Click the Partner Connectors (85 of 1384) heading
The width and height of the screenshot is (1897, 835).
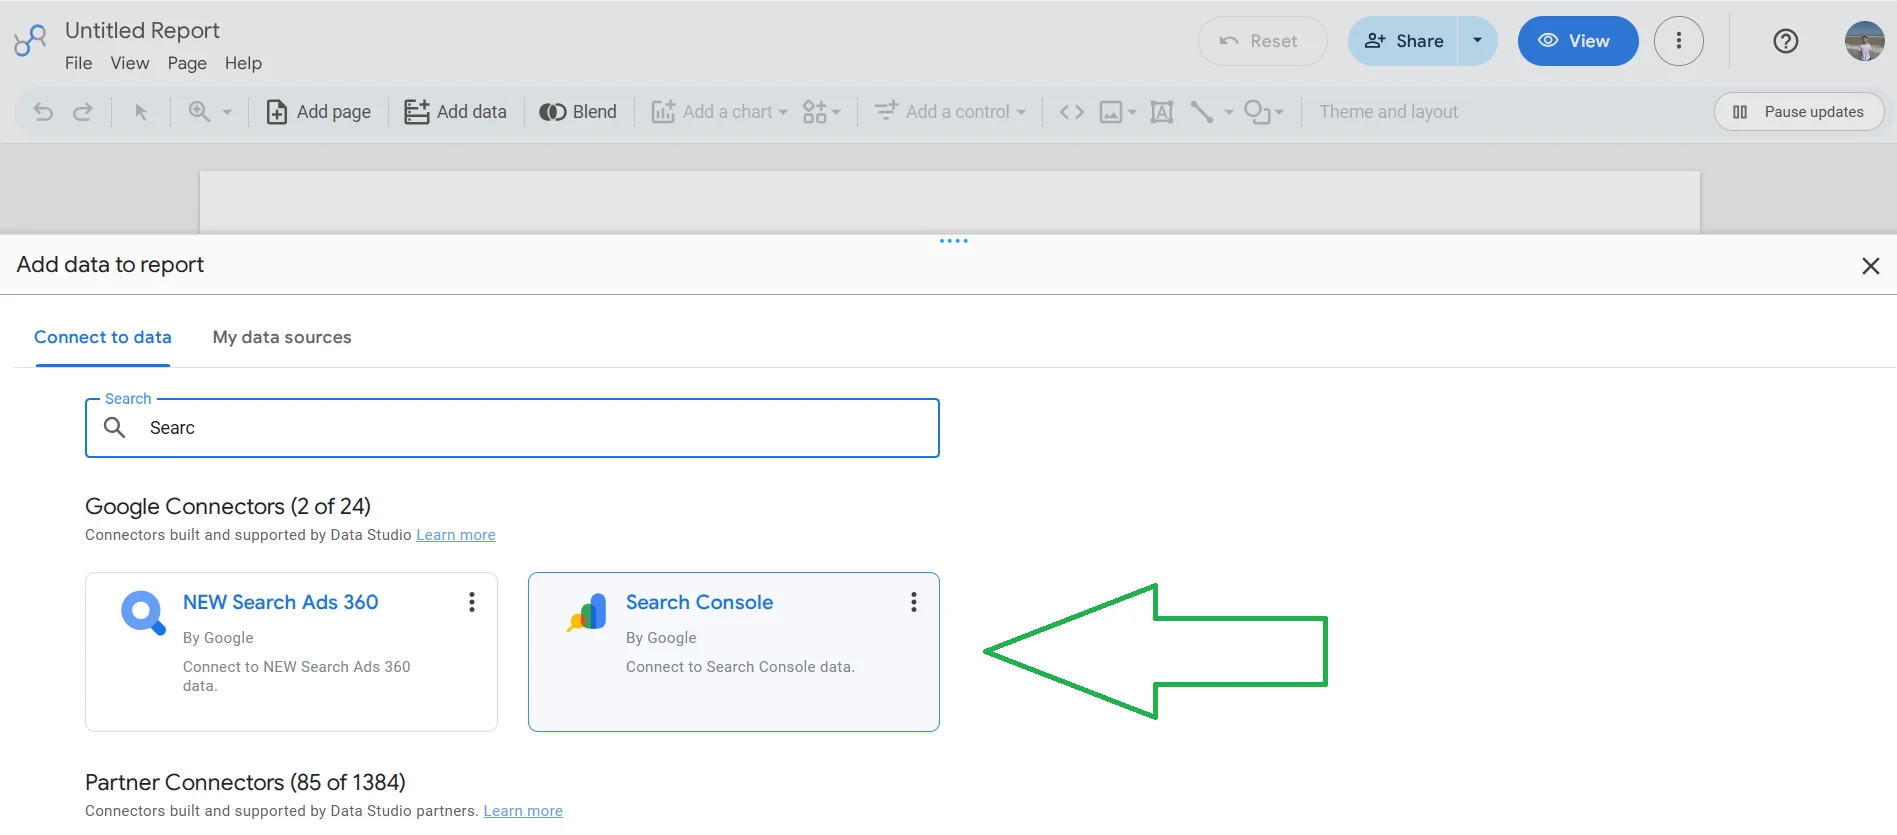click(245, 782)
